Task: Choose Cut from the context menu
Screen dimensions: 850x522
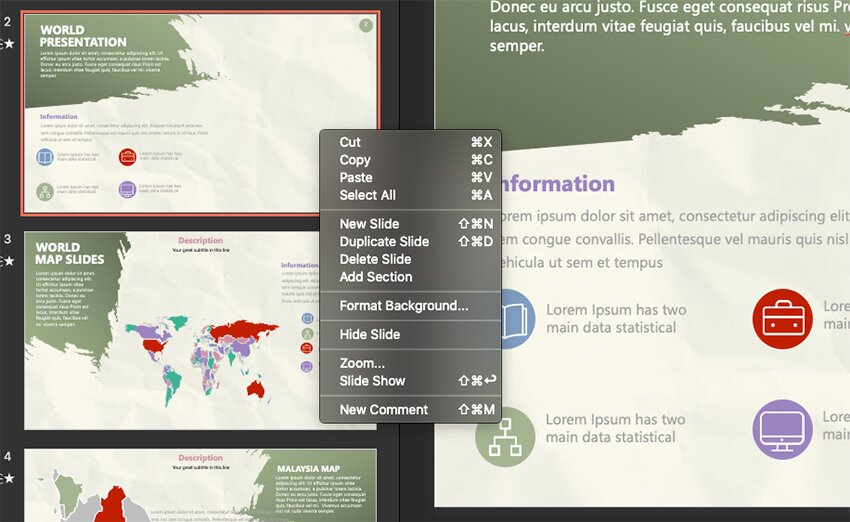Action: coord(350,142)
